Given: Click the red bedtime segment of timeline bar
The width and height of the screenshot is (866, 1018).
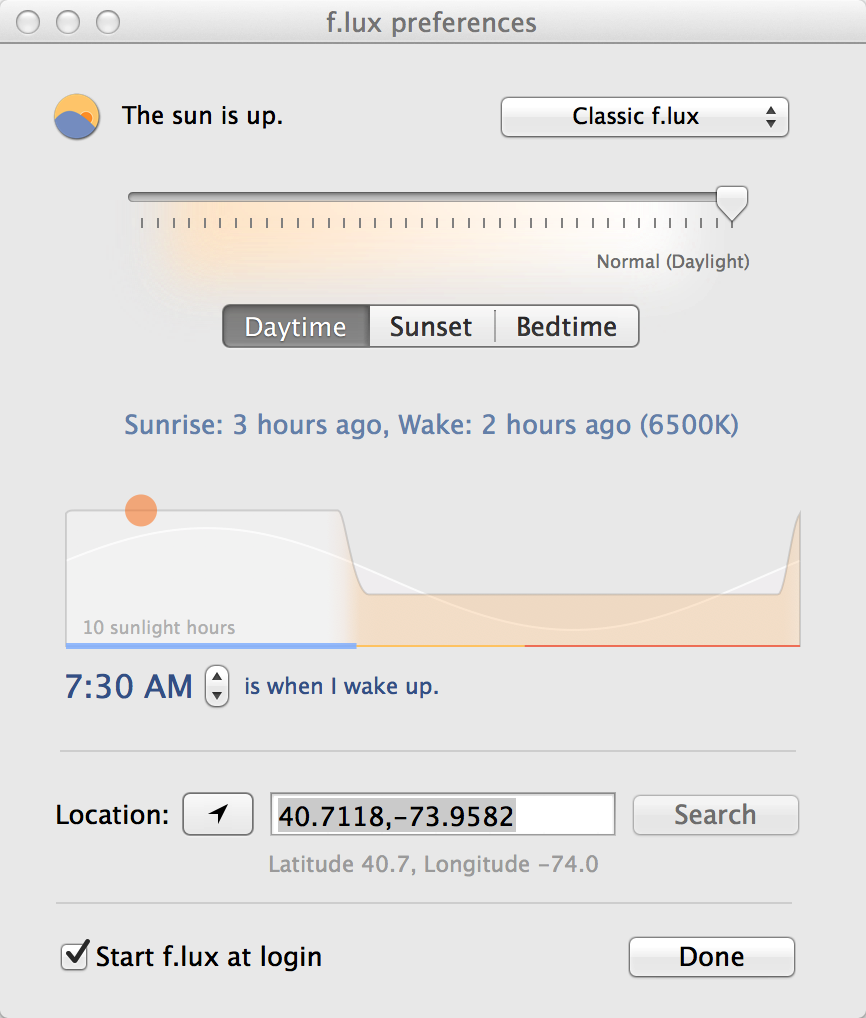Looking at the screenshot, I should coord(662,646).
